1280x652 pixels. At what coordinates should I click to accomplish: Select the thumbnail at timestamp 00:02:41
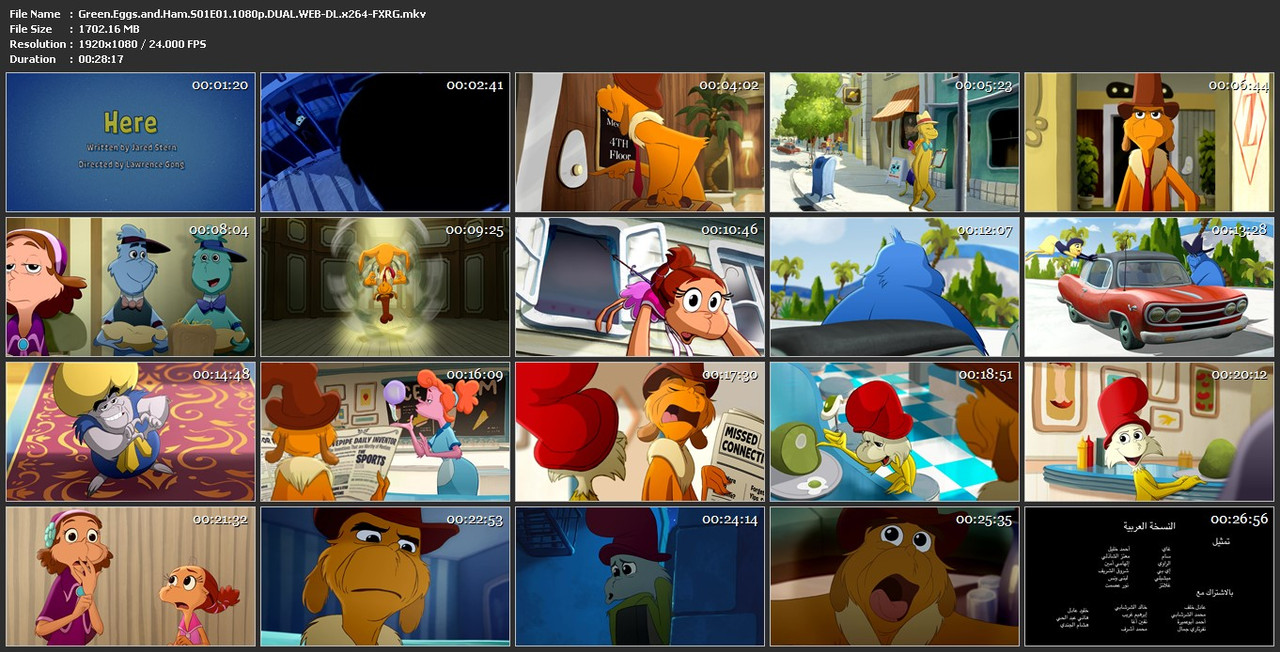385,142
